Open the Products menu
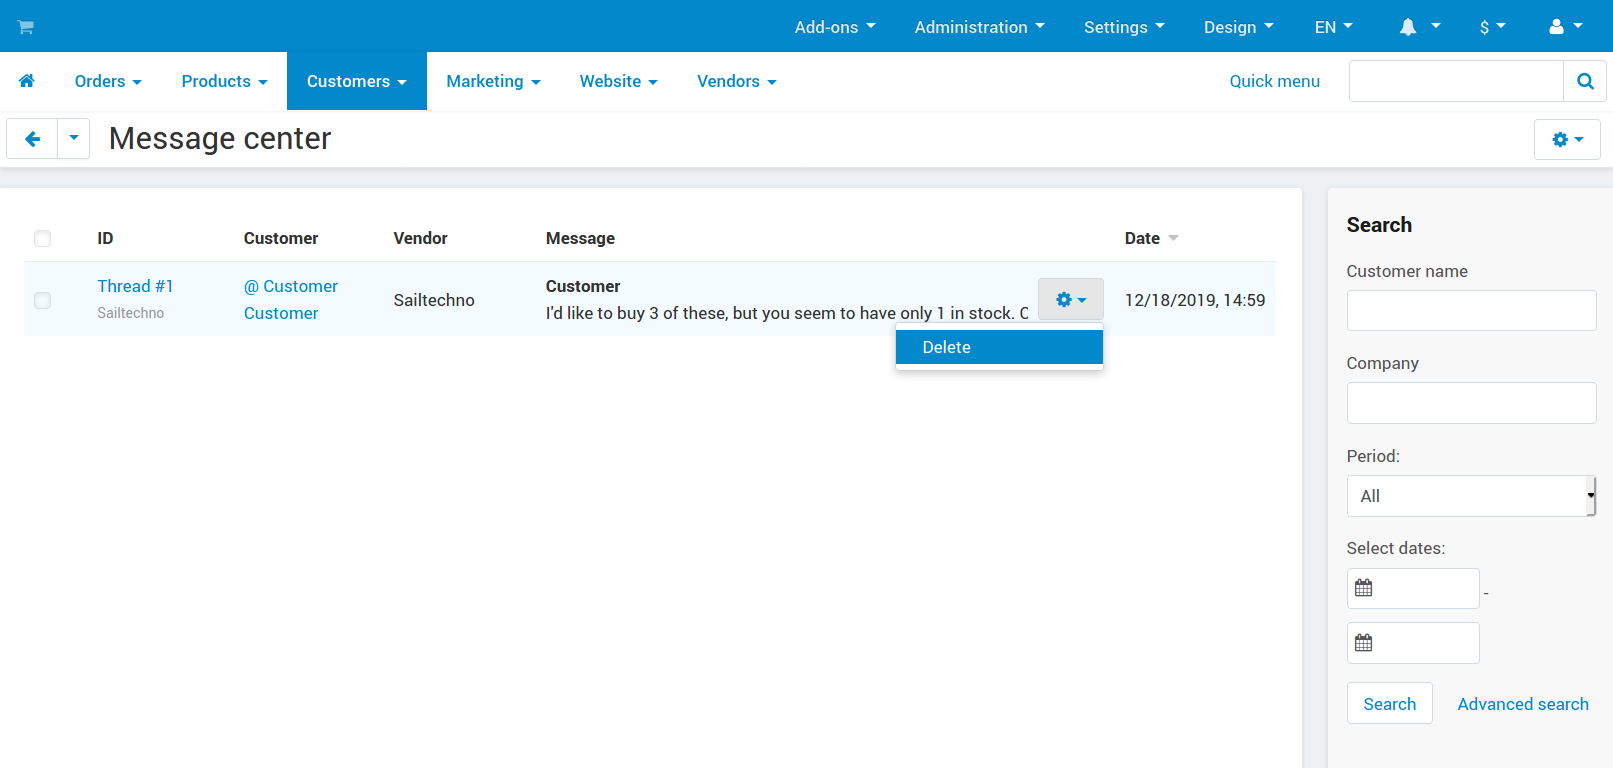The height and width of the screenshot is (768, 1613). coord(224,81)
